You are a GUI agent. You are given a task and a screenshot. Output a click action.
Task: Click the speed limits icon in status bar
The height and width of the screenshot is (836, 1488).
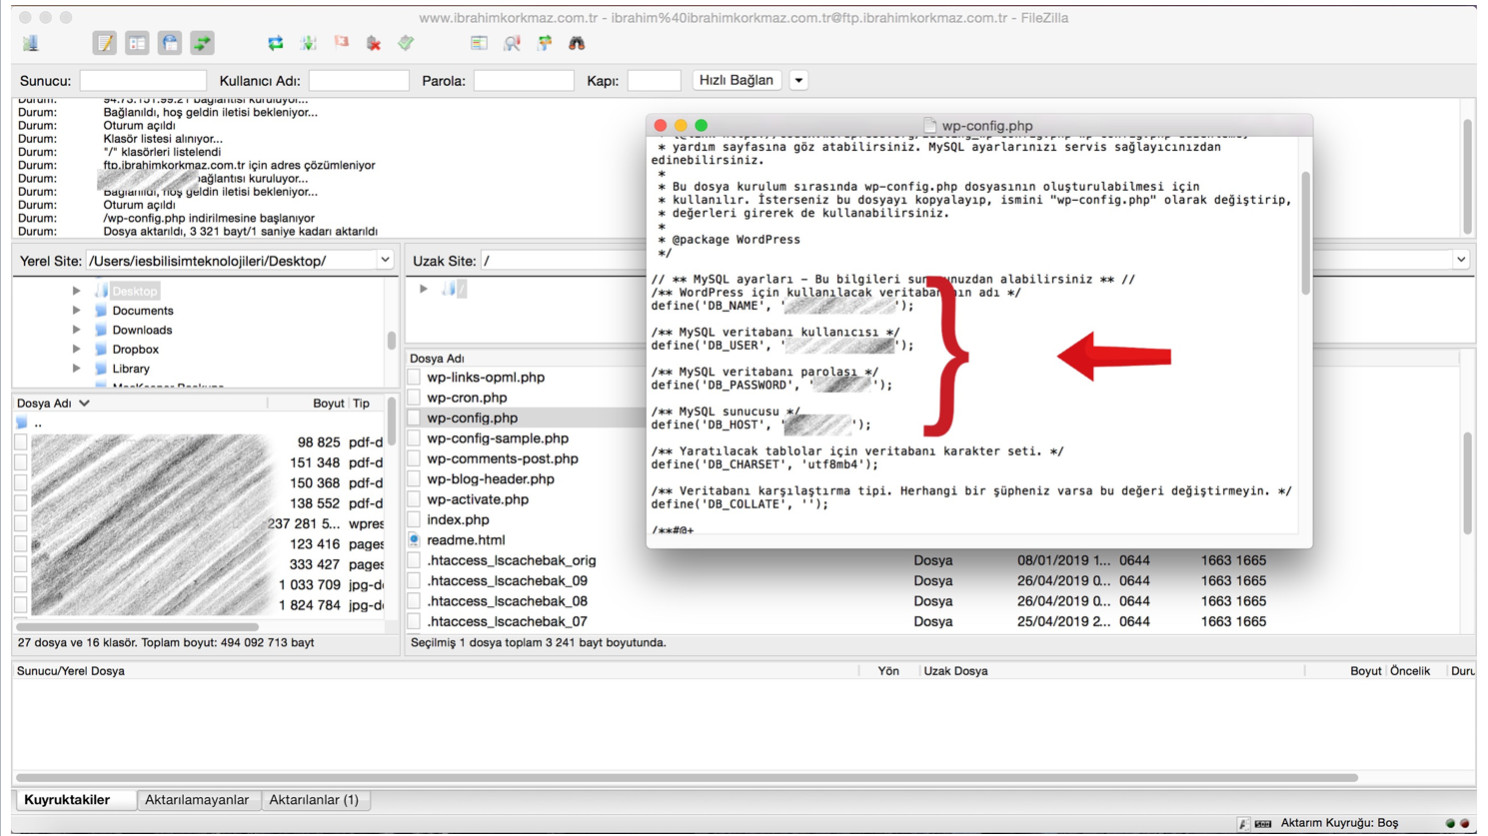[1263, 823]
